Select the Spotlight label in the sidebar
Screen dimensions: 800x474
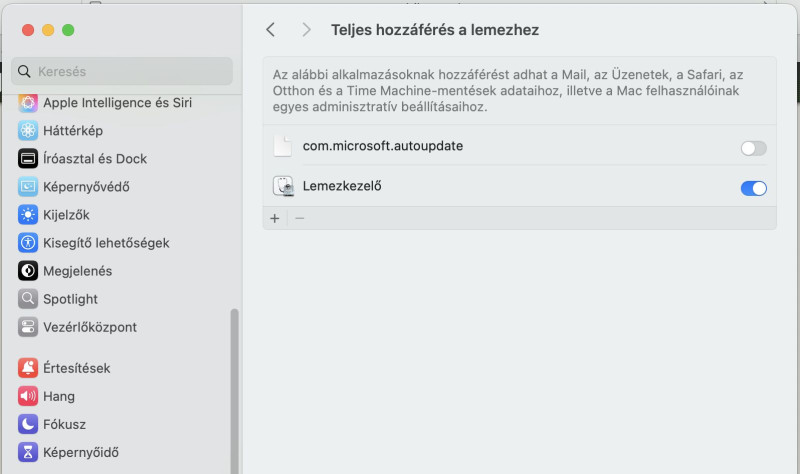pos(70,299)
